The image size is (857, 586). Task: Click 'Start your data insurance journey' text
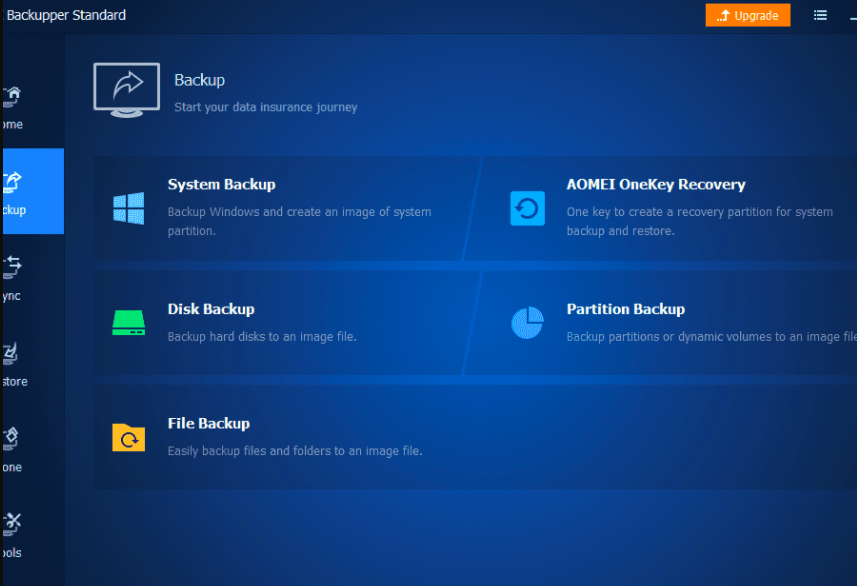tap(266, 107)
